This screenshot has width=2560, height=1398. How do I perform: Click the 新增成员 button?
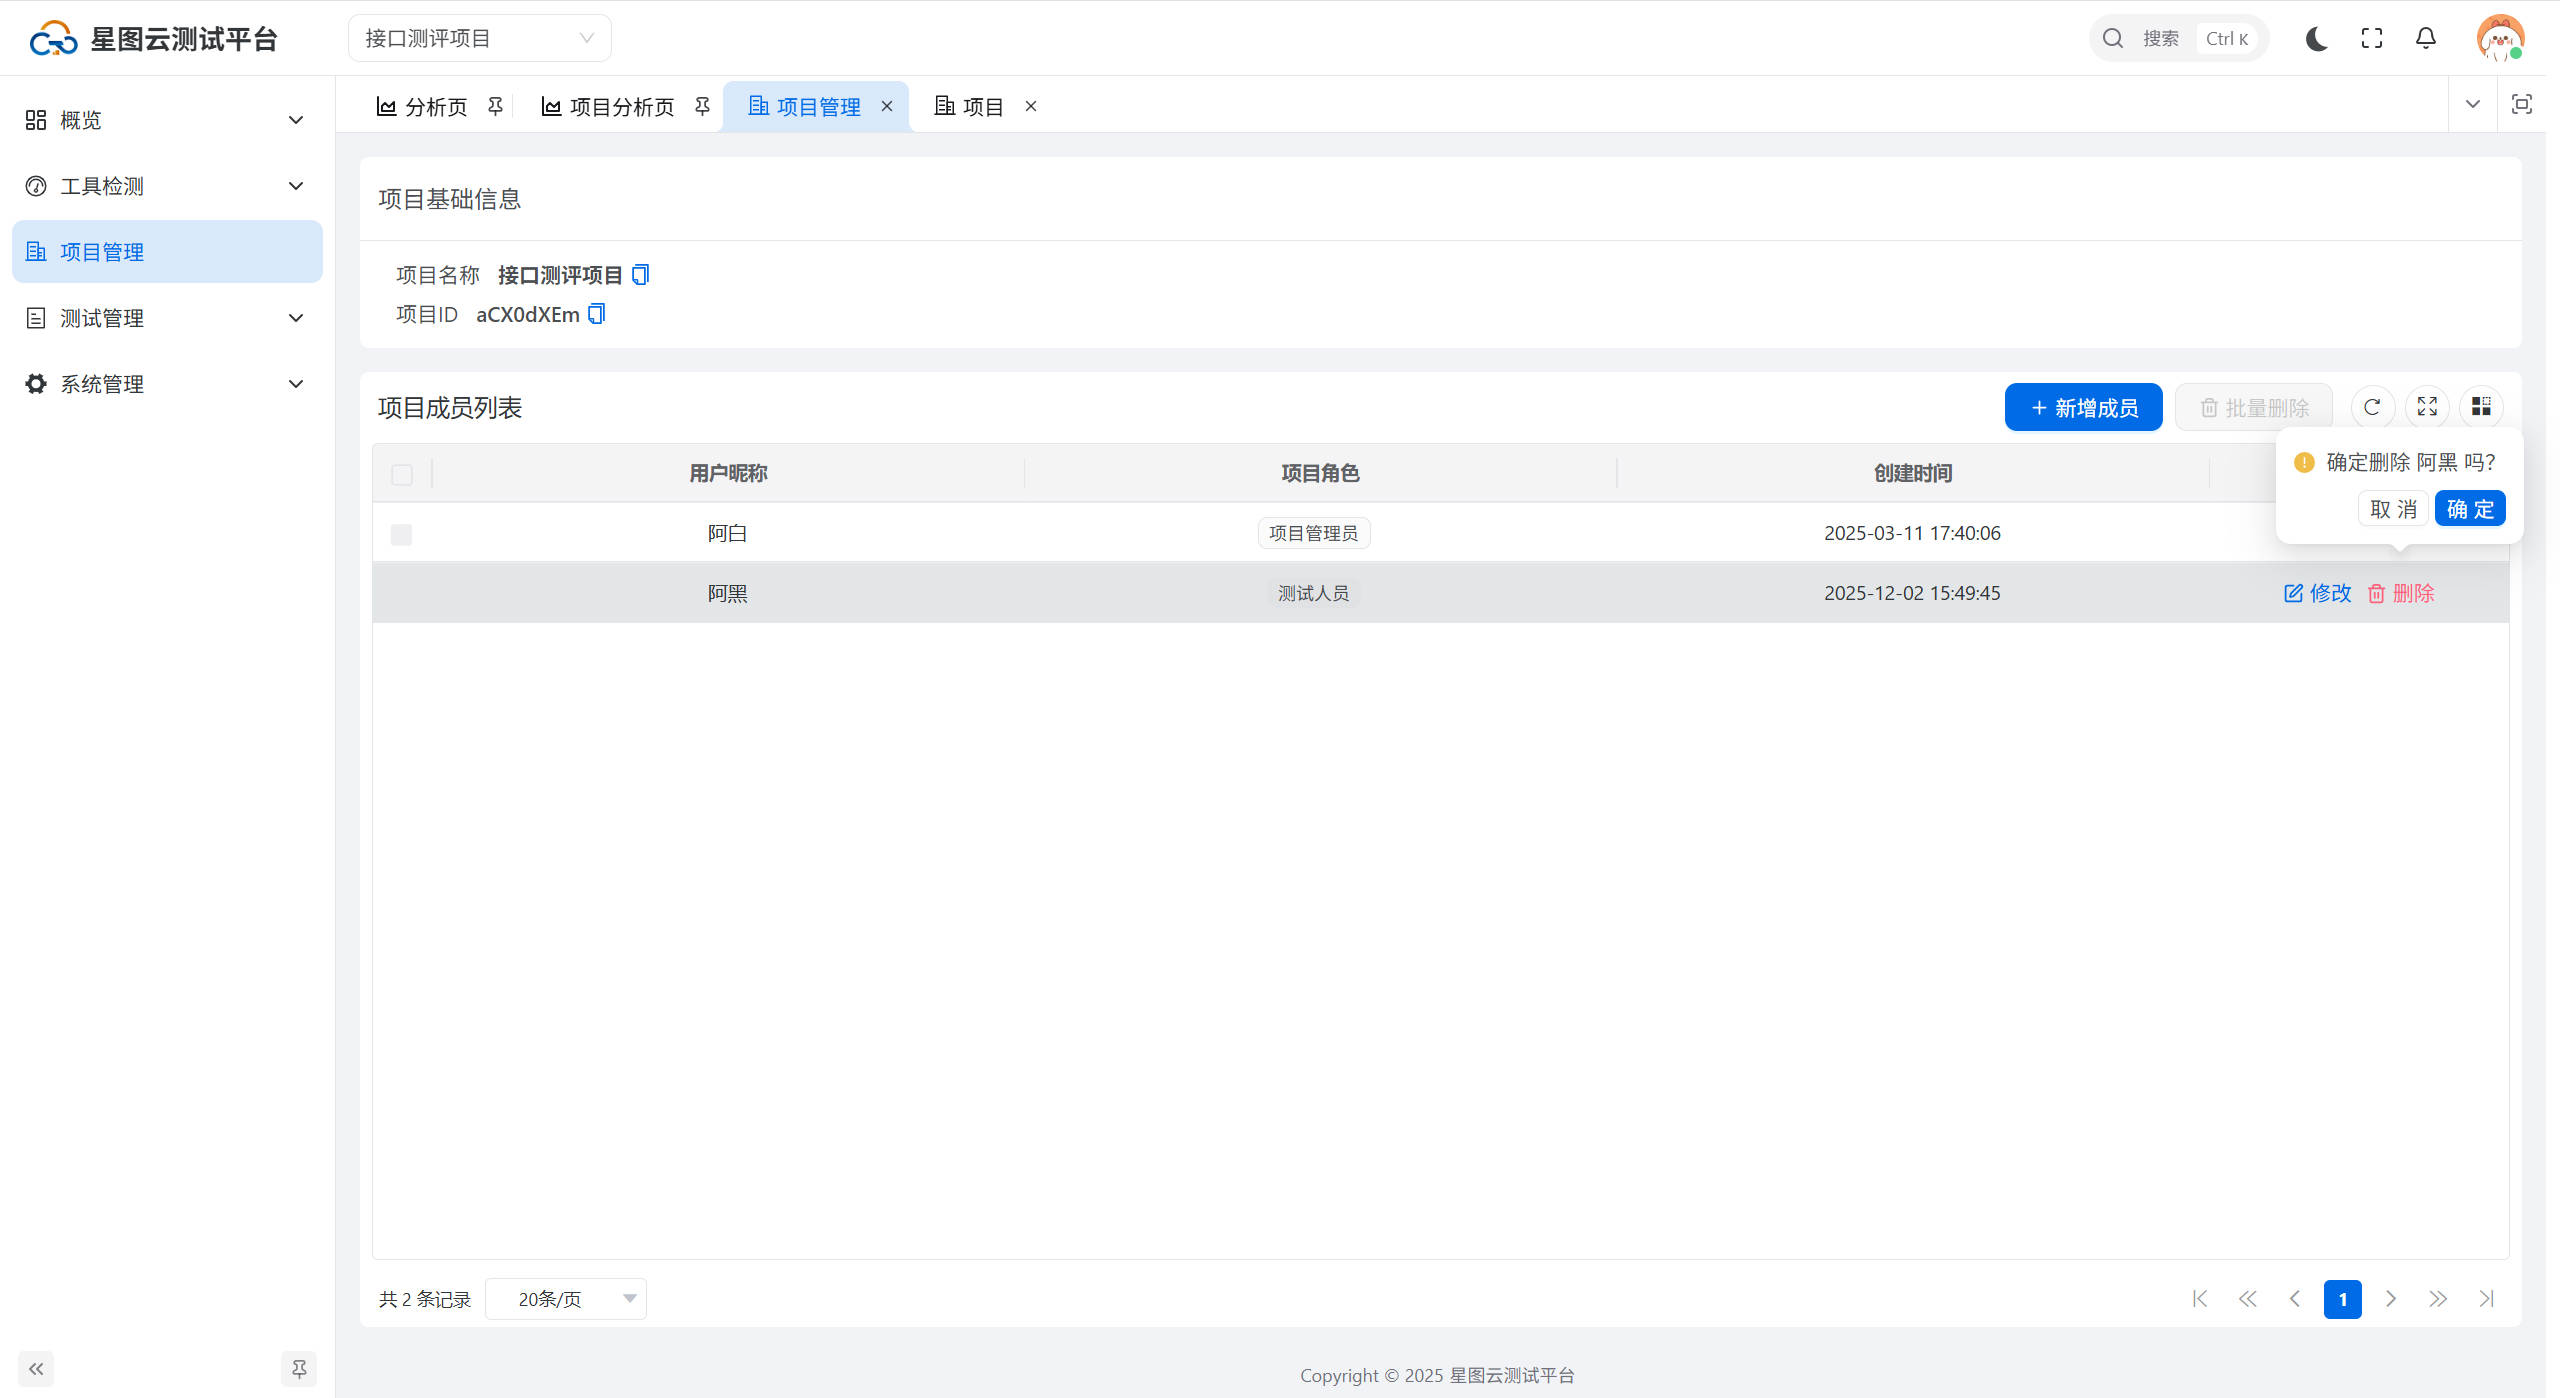coord(2083,408)
